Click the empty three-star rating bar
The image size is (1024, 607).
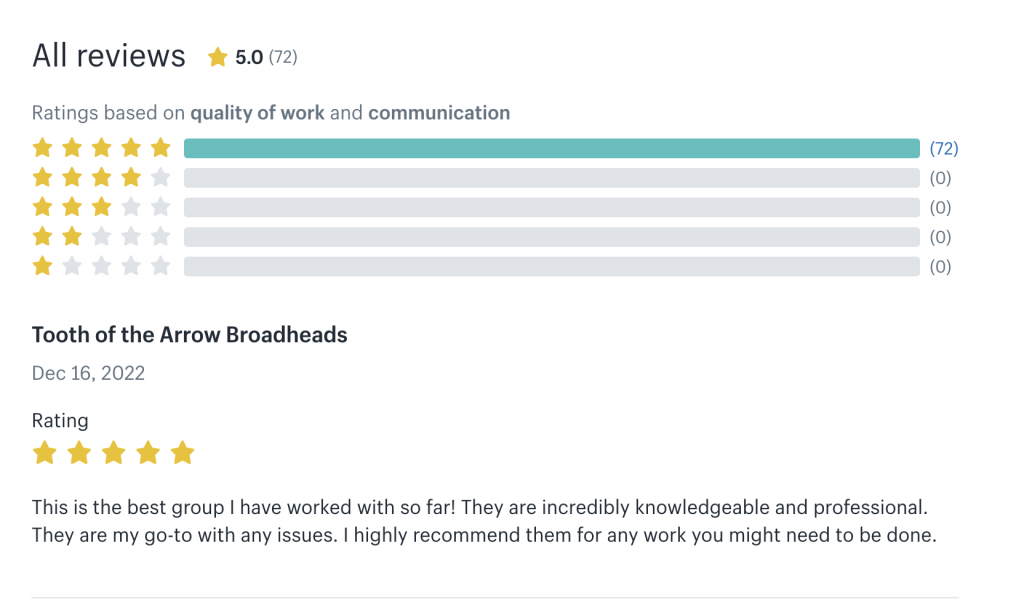click(551, 208)
